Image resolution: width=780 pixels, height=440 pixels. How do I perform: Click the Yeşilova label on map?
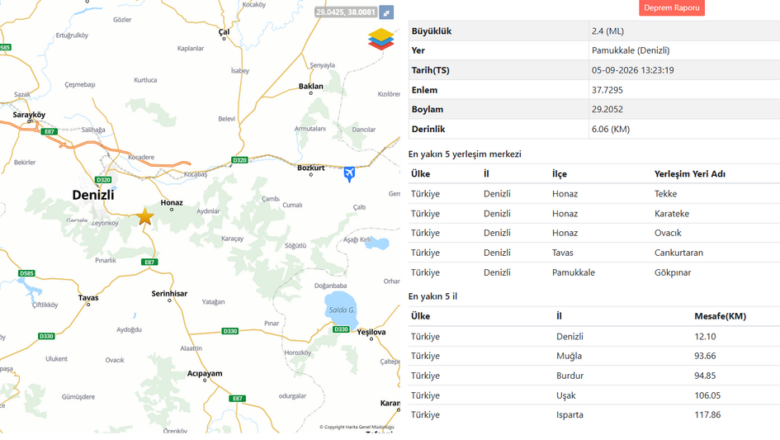371,332
